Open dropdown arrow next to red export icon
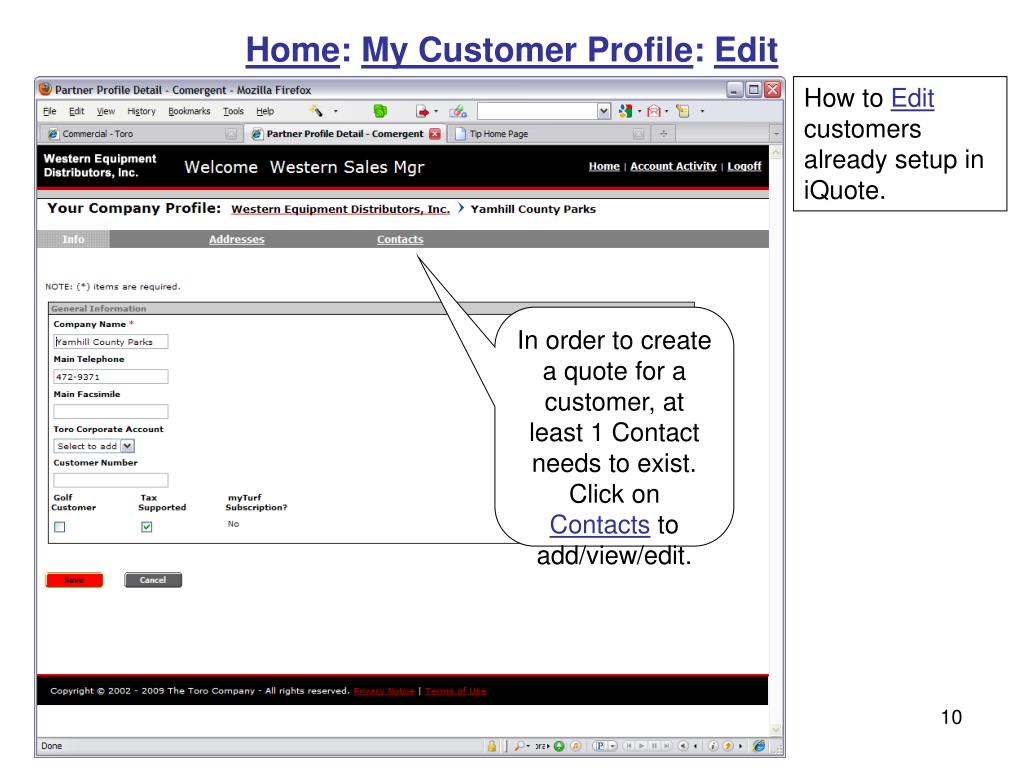Viewport: 1024px width, 768px height. [436, 111]
